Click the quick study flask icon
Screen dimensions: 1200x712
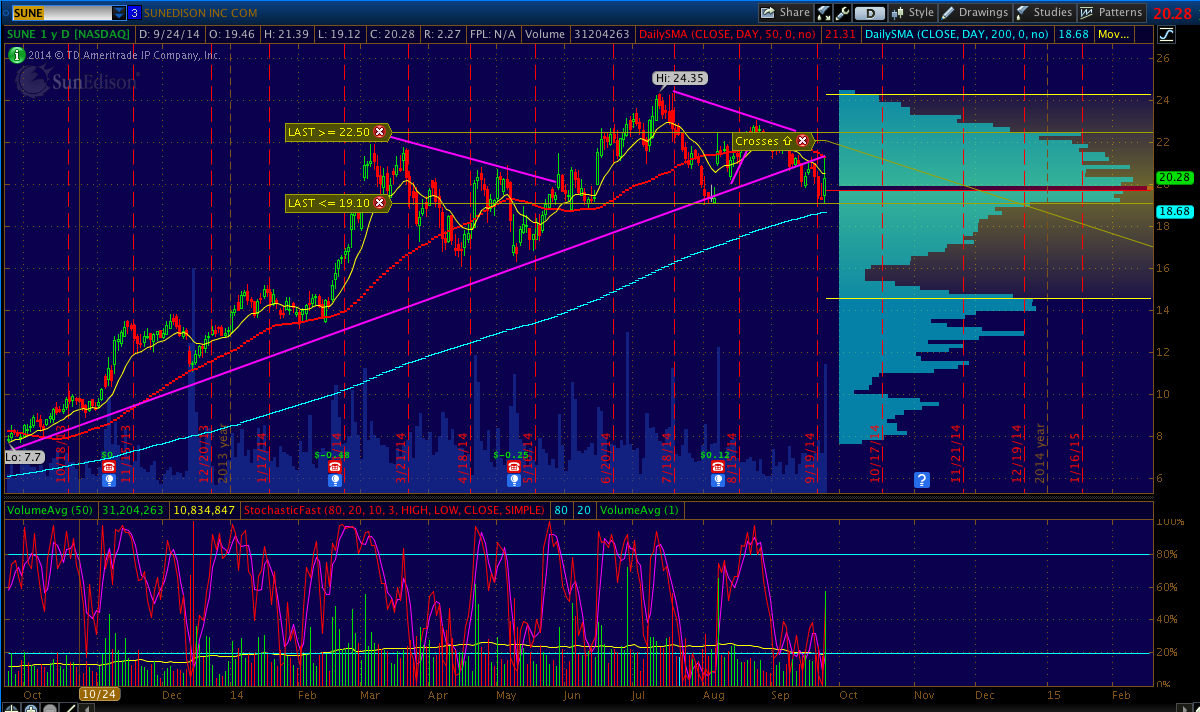pos(824,13)
